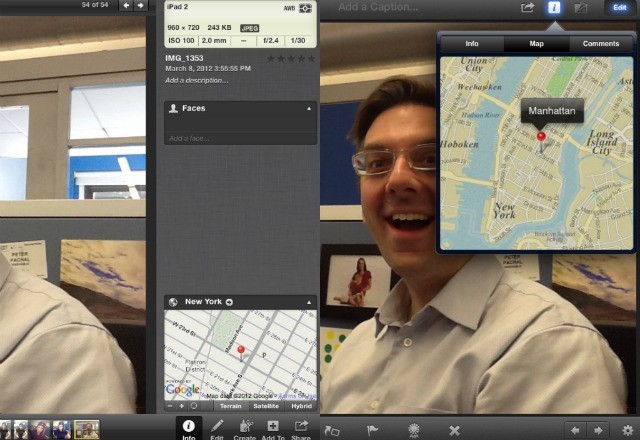Tap the blue Edit button
640x440 pixels.
point(620,7)
